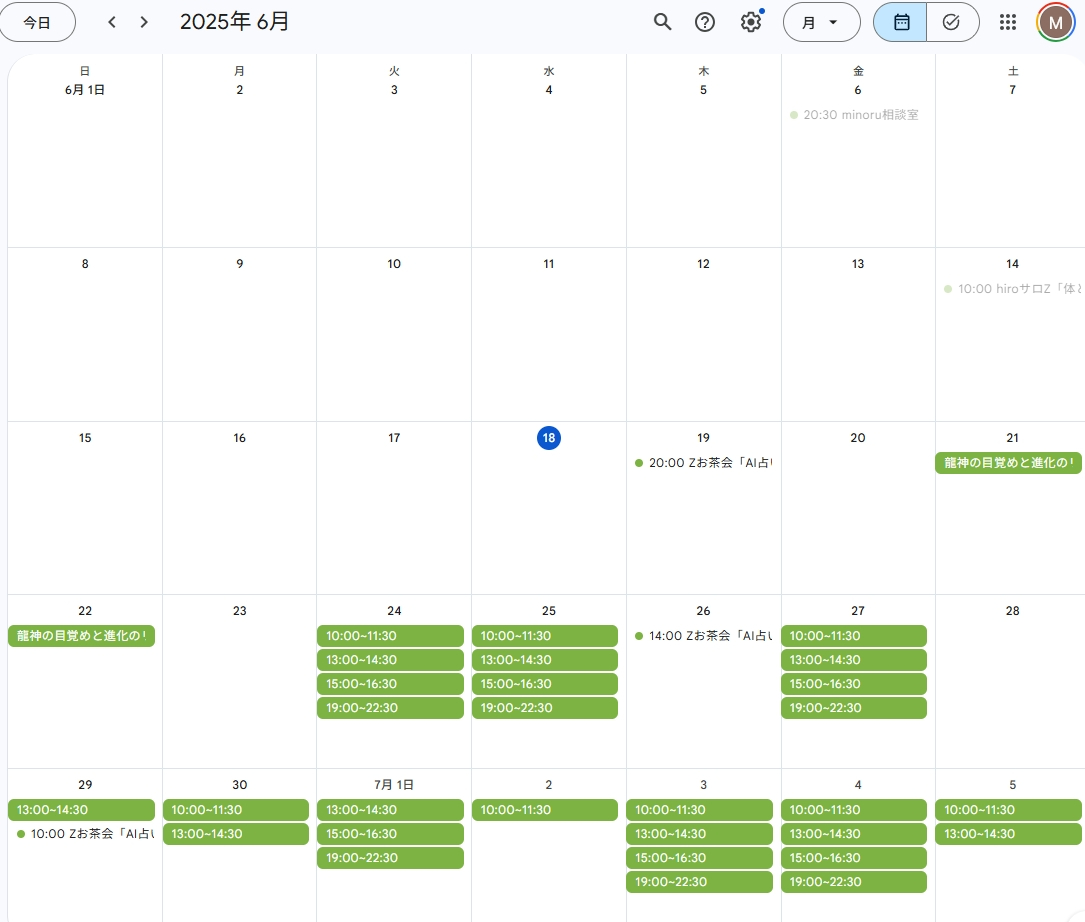
Task: Select June 29 13:00~14:30 event
Action: (81, 810)
